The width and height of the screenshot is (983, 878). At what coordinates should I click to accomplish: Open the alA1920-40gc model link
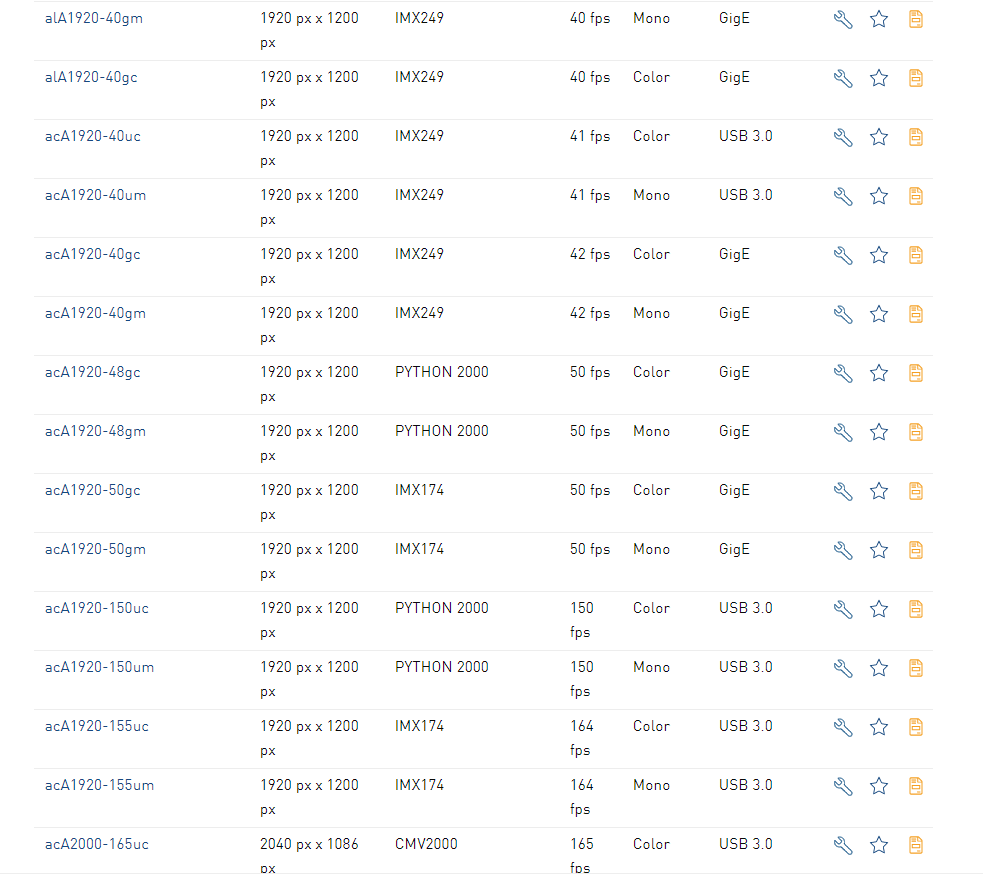coord(91,77)
